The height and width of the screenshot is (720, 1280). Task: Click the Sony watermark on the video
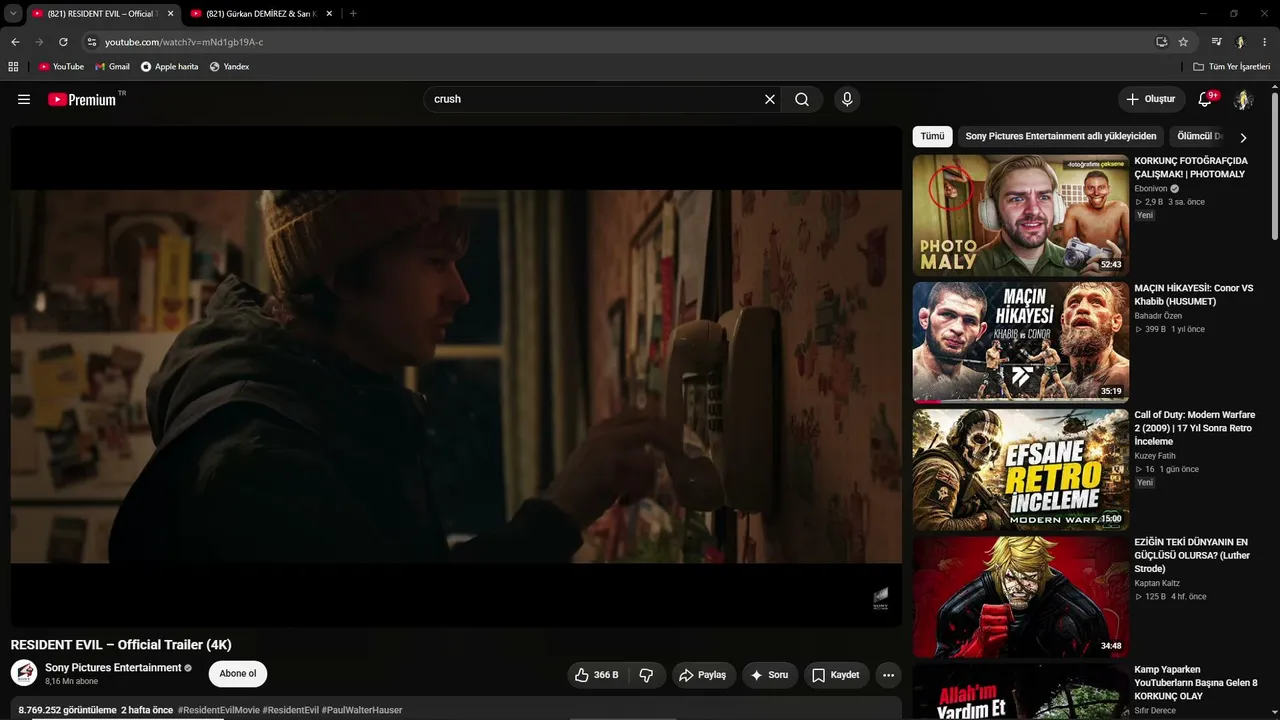(880, 599)
